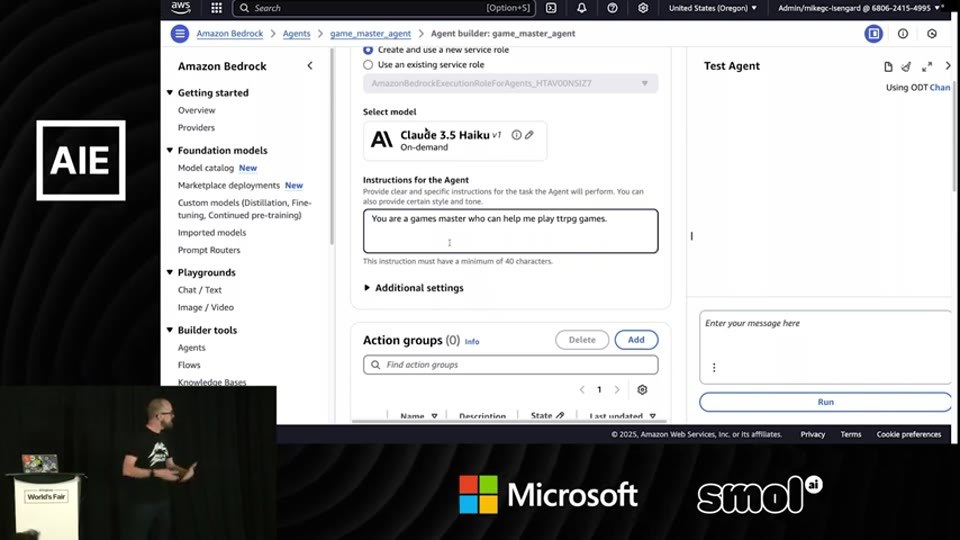Open the AWS services grid menu

pyautogui.click(x=216, y=8)
